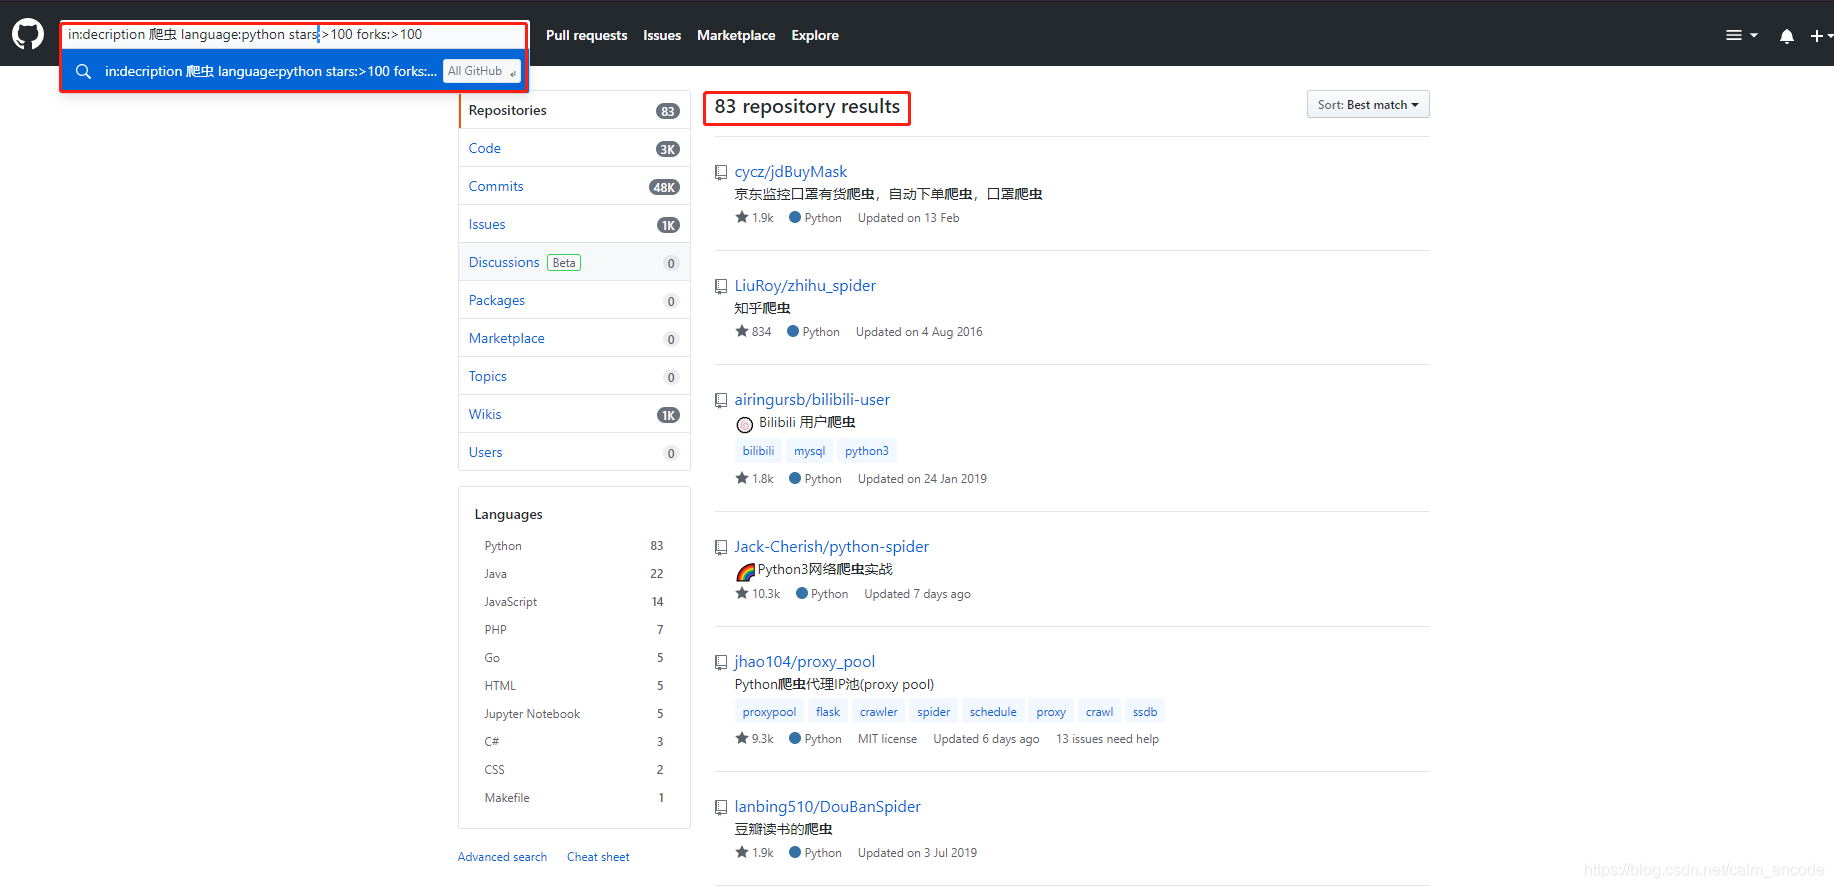Filter results by Python language
The width and height of the screenshot is (1834, 888).
click(574, 546)
